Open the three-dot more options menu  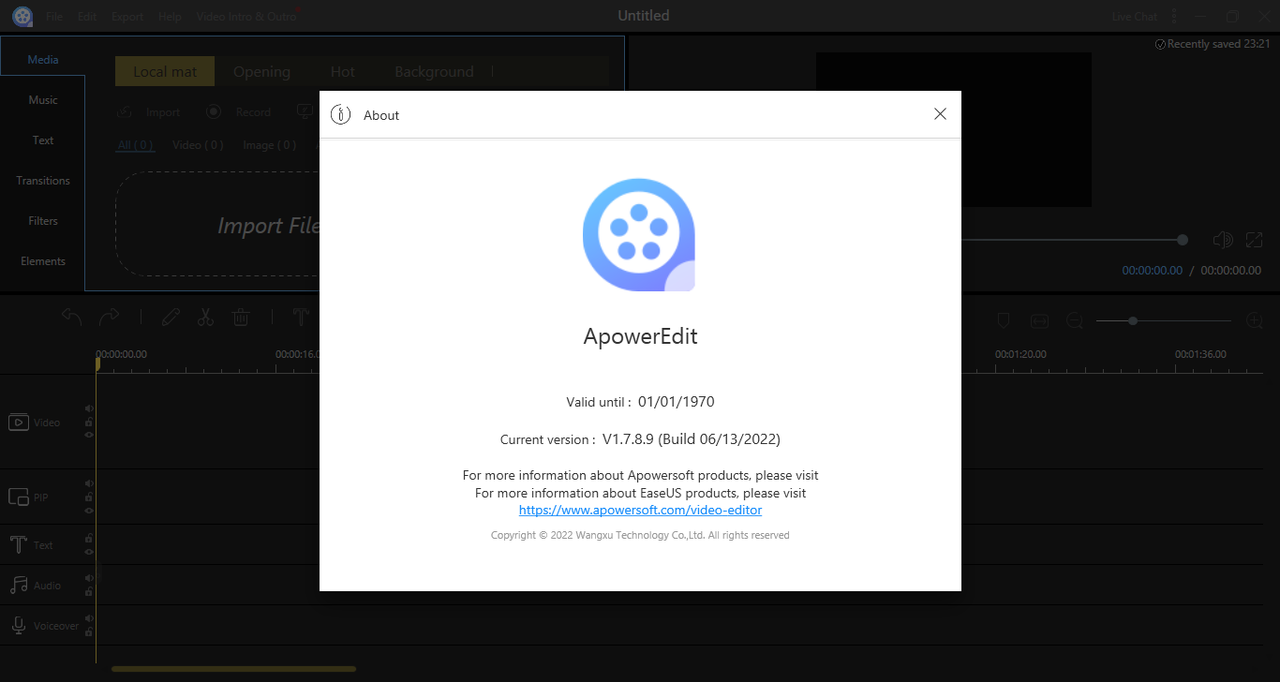[x=1174, y=17]
